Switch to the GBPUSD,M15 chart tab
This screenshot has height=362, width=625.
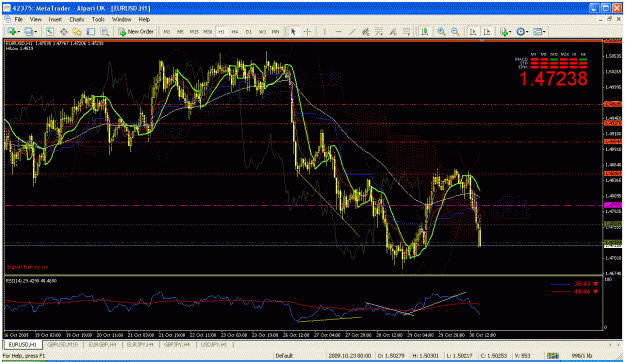click(x=63, y=344)
